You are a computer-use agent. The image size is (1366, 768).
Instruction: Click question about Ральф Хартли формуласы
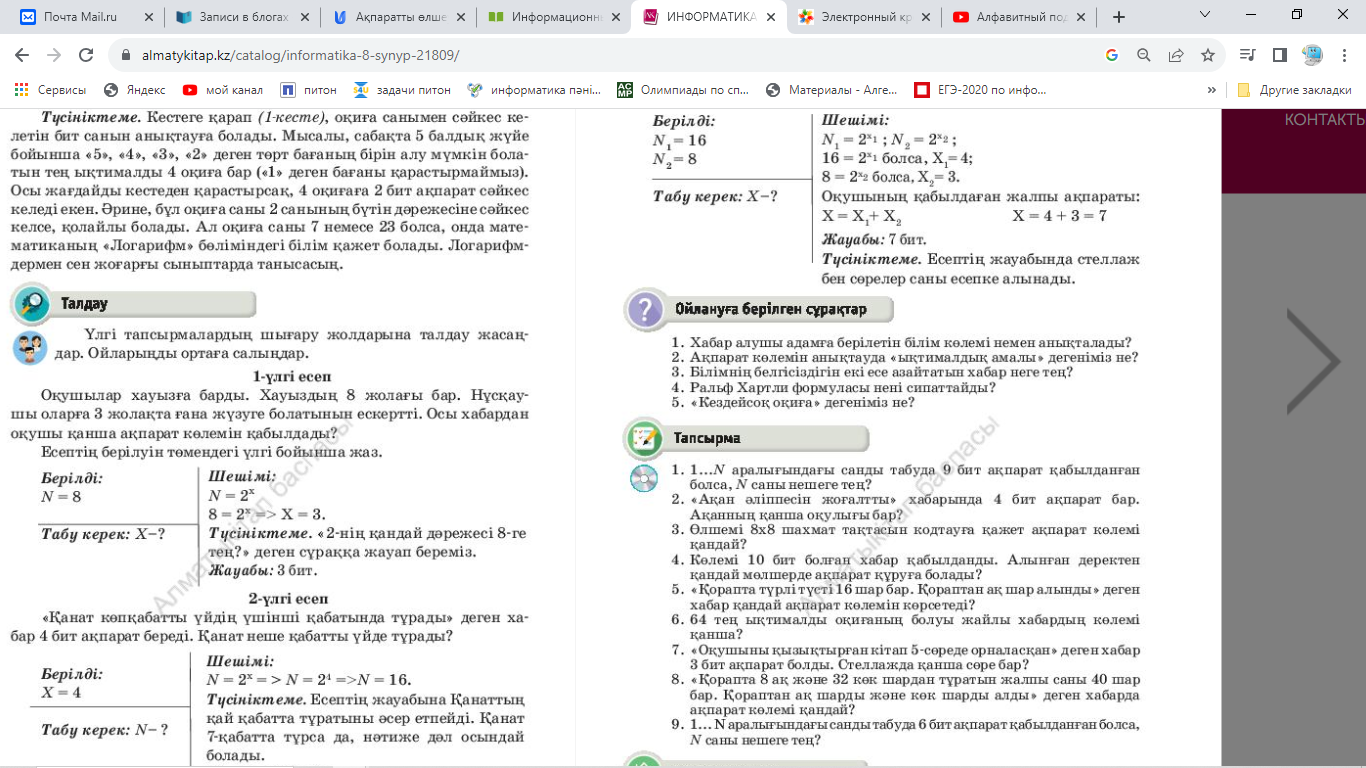[x=833, y=387]
